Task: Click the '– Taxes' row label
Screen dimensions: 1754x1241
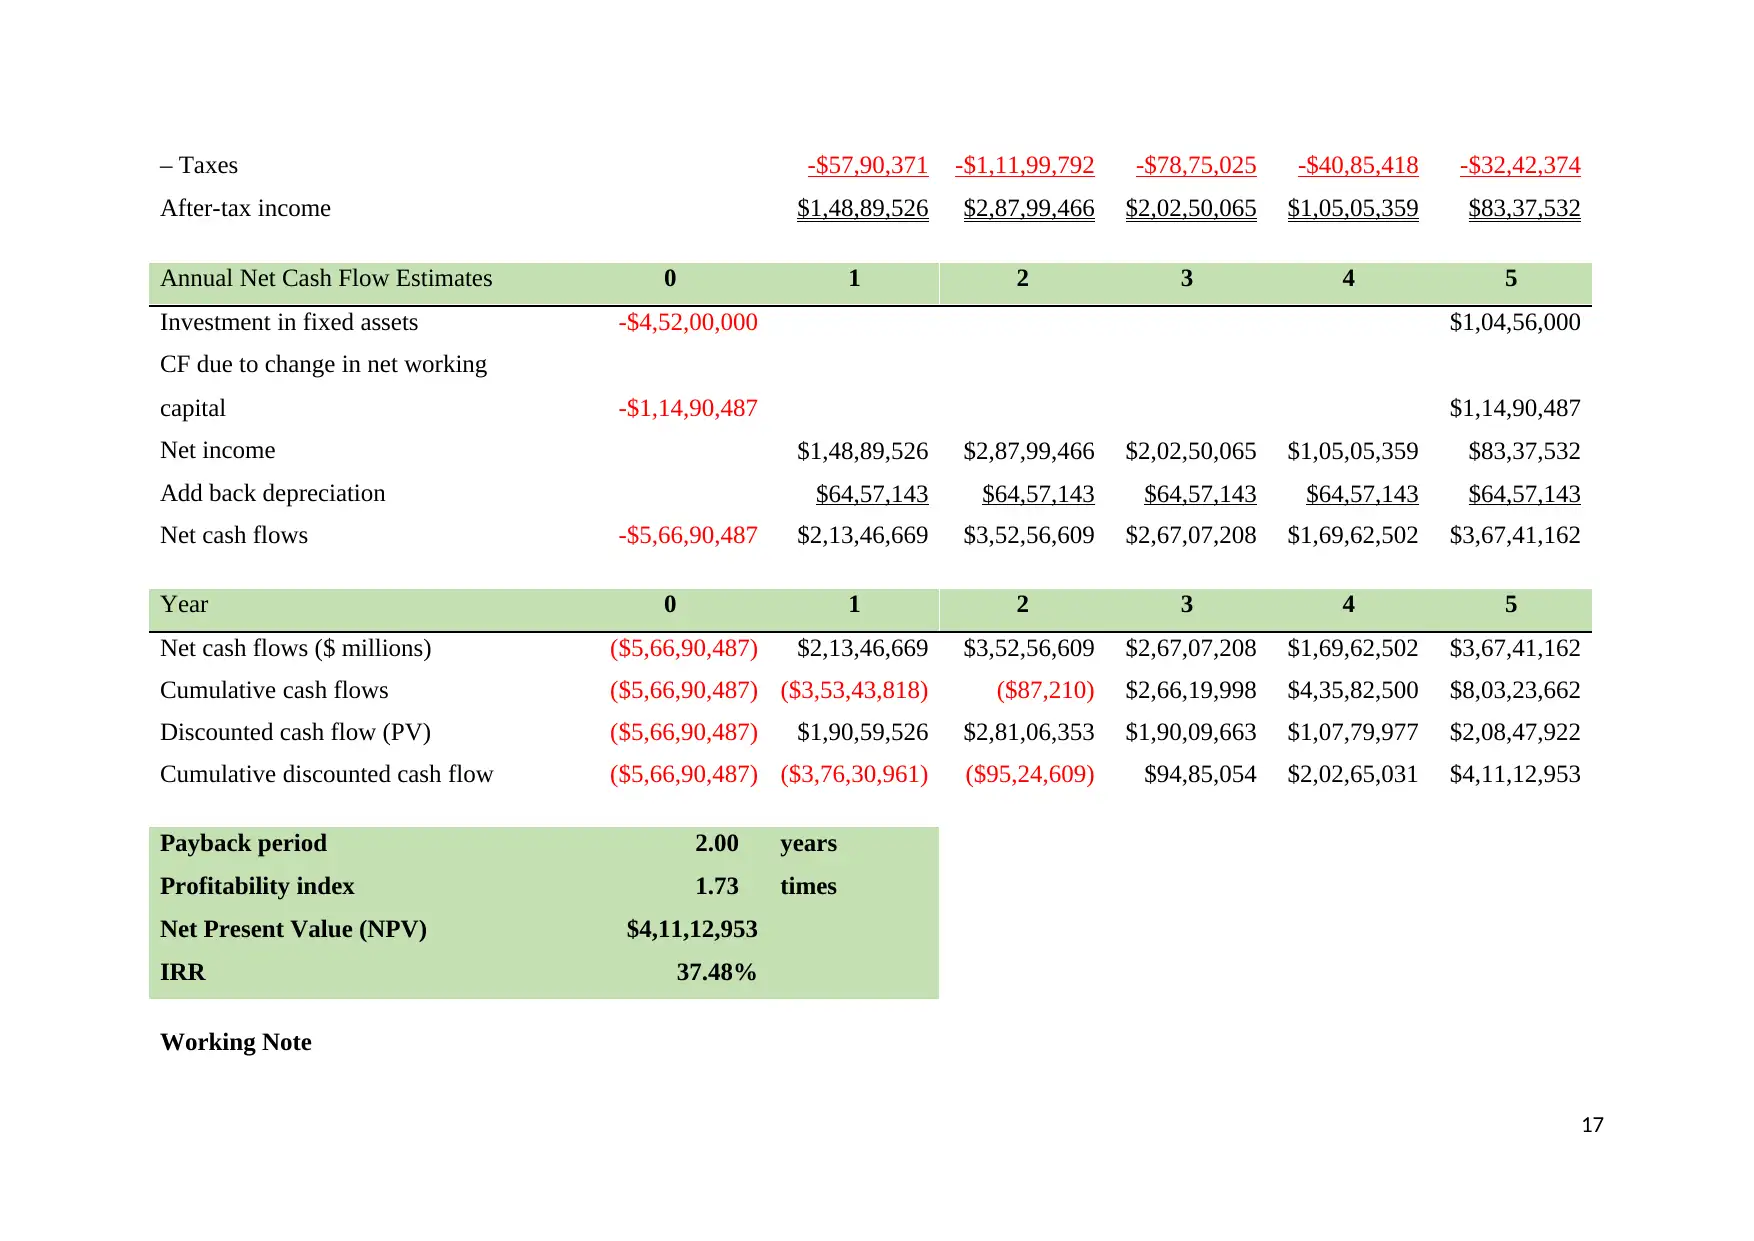Action: [x=199, y=165]
